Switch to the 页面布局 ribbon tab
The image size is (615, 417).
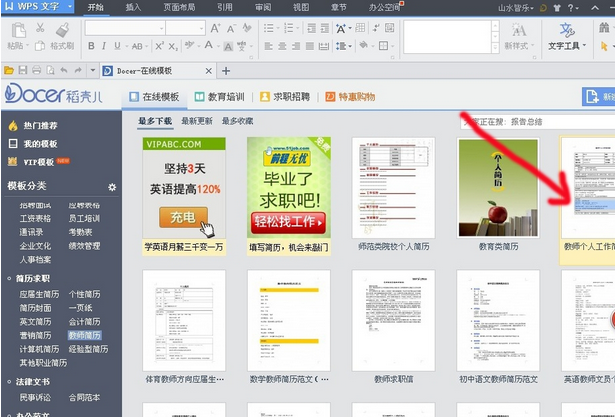coord(179,7)
